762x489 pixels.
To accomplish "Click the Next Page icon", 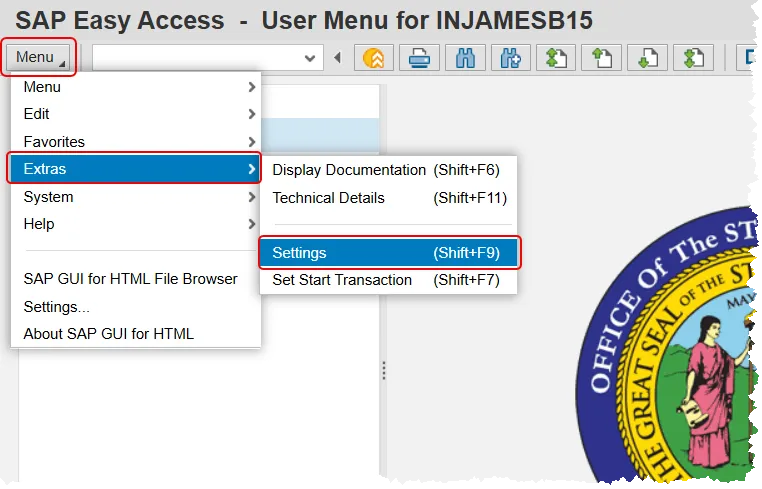I will pyautogui.click(x=647, y=58).
